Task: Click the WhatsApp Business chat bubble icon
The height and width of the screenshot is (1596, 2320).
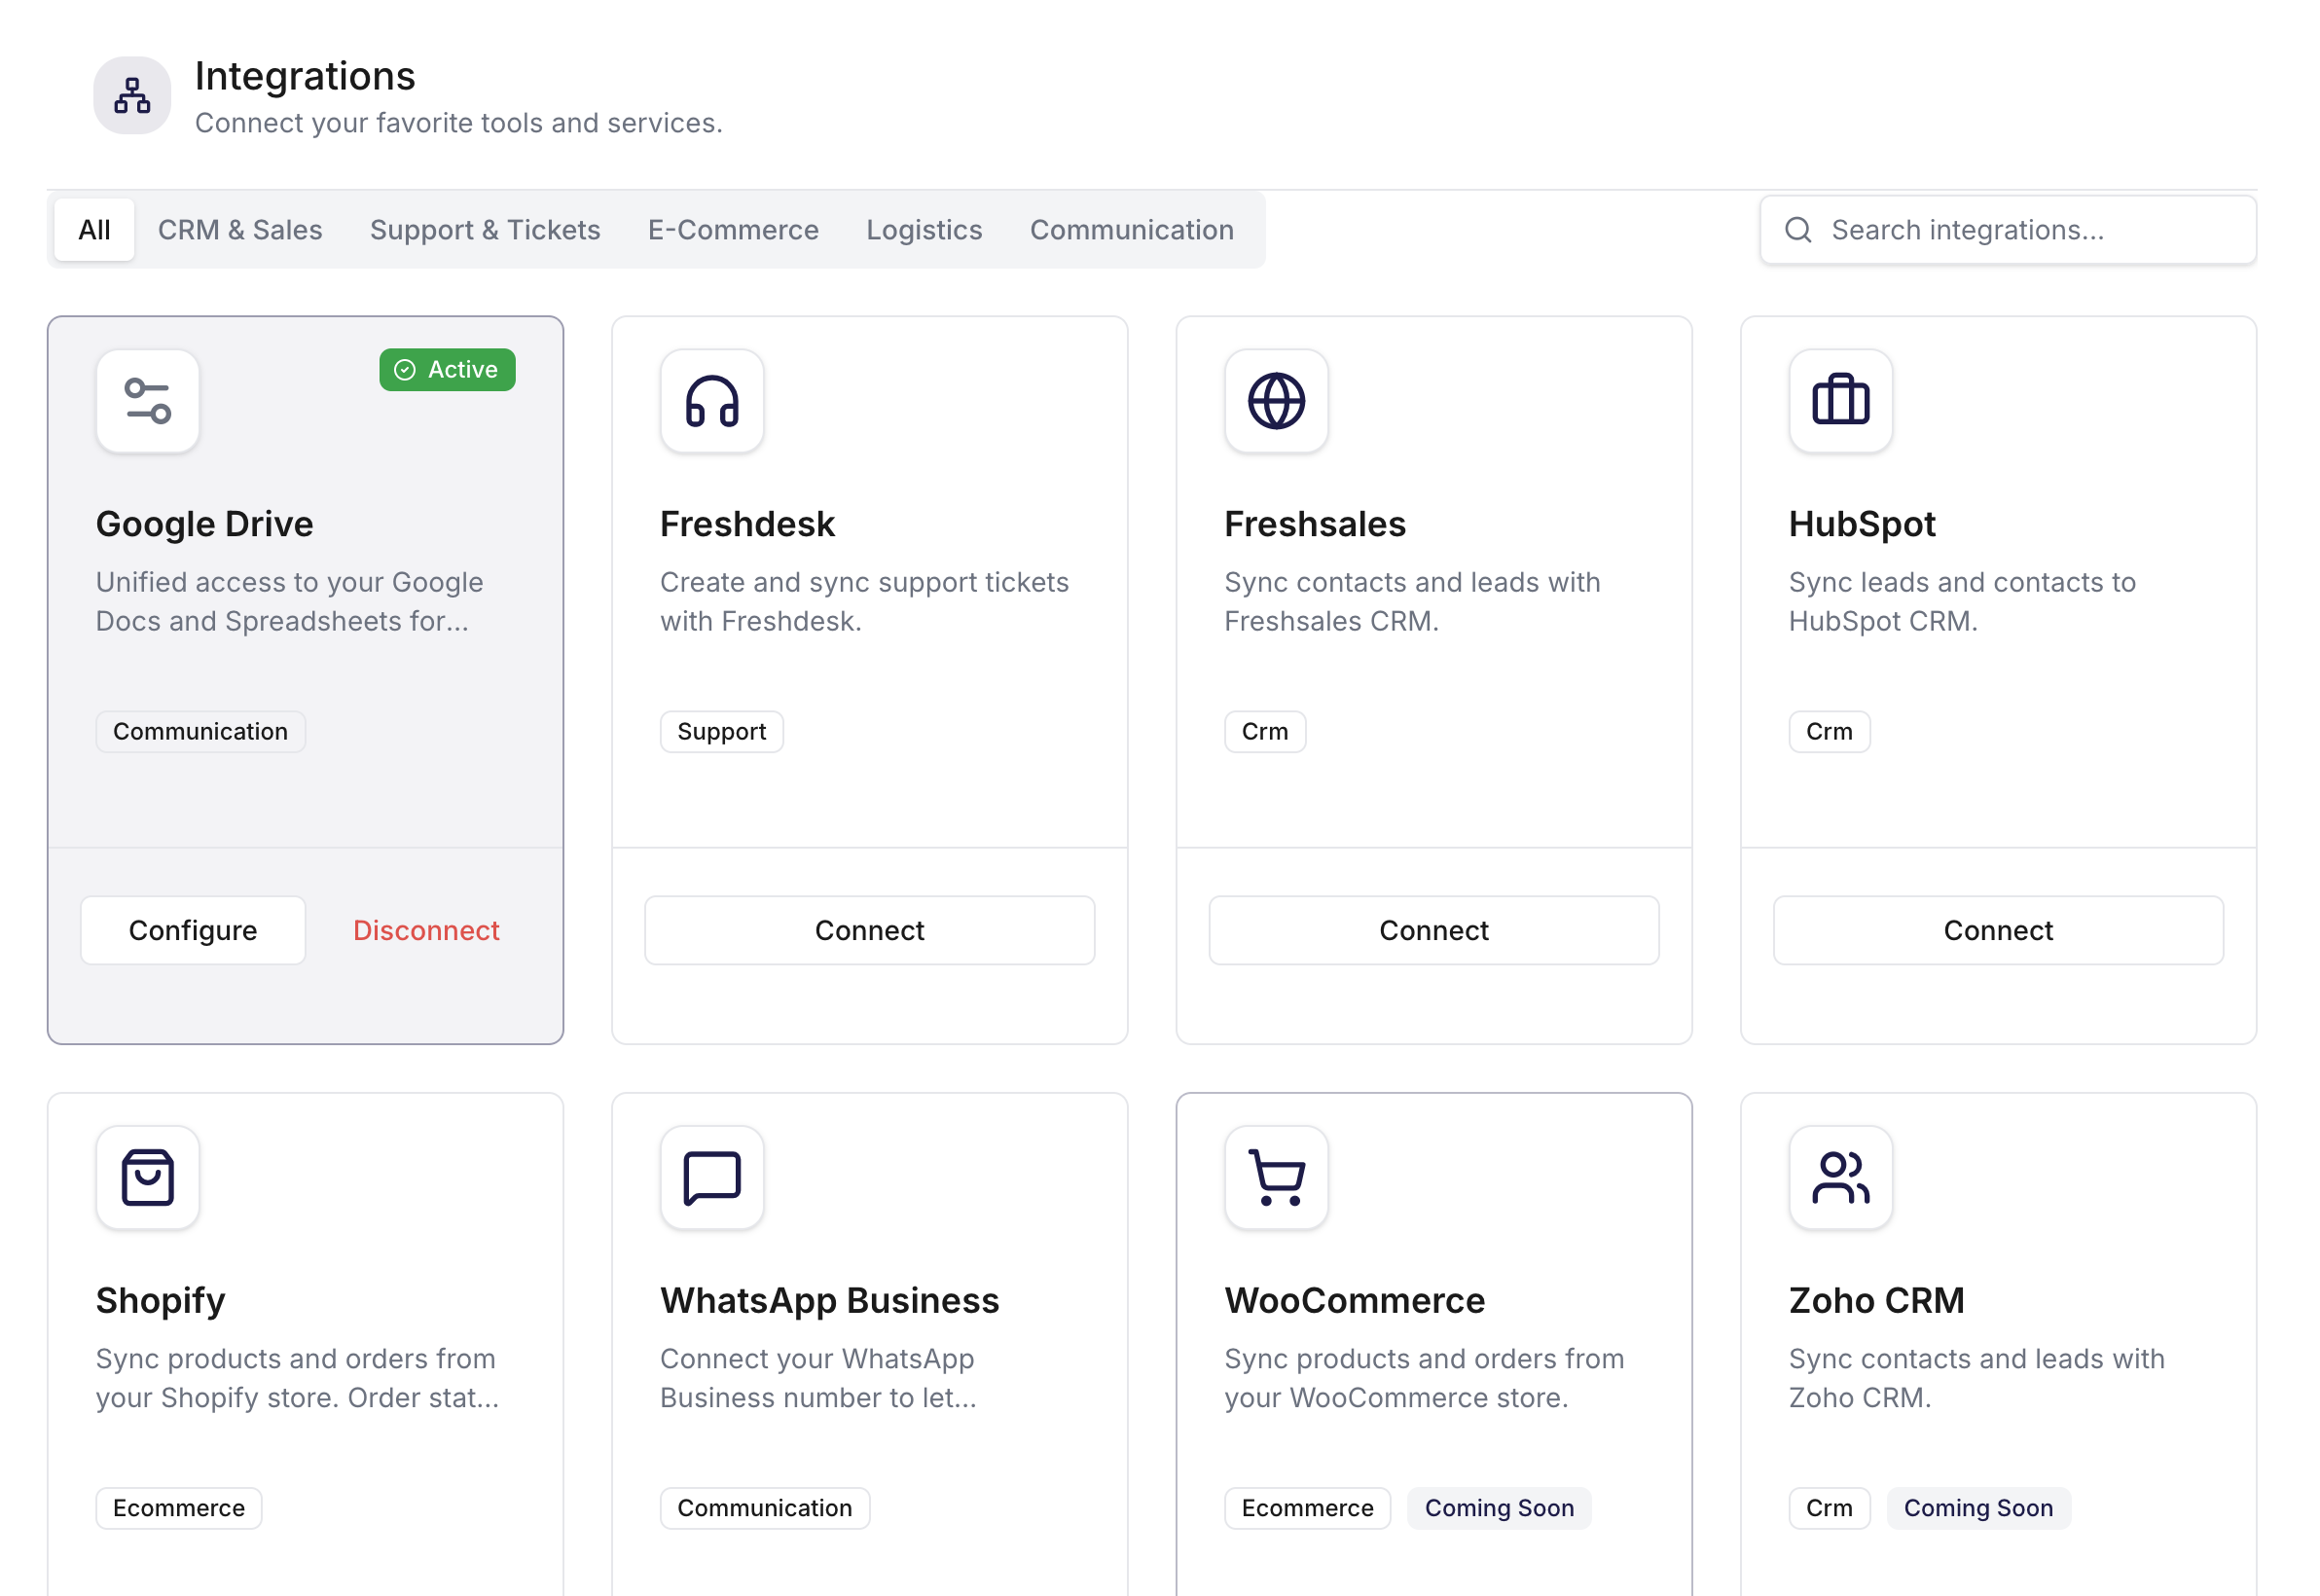Action: click(712, 1177)
